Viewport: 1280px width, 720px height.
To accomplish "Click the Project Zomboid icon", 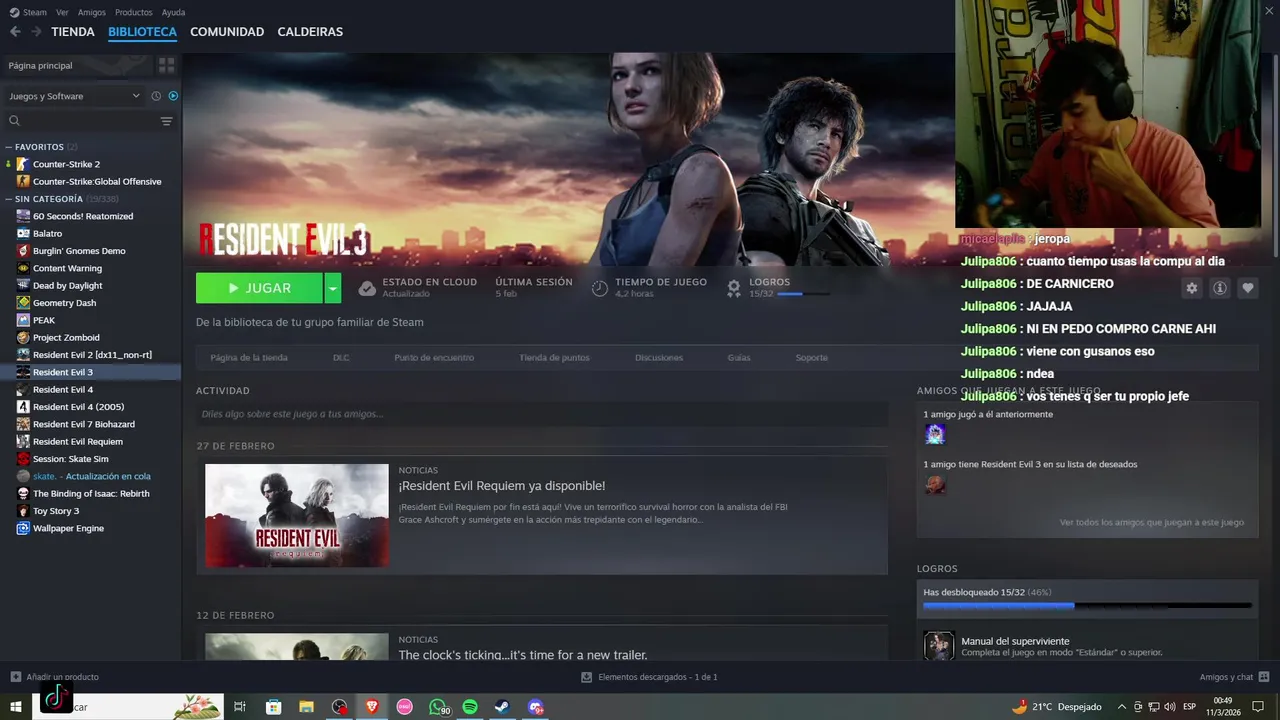I will (x=23, y=337).
